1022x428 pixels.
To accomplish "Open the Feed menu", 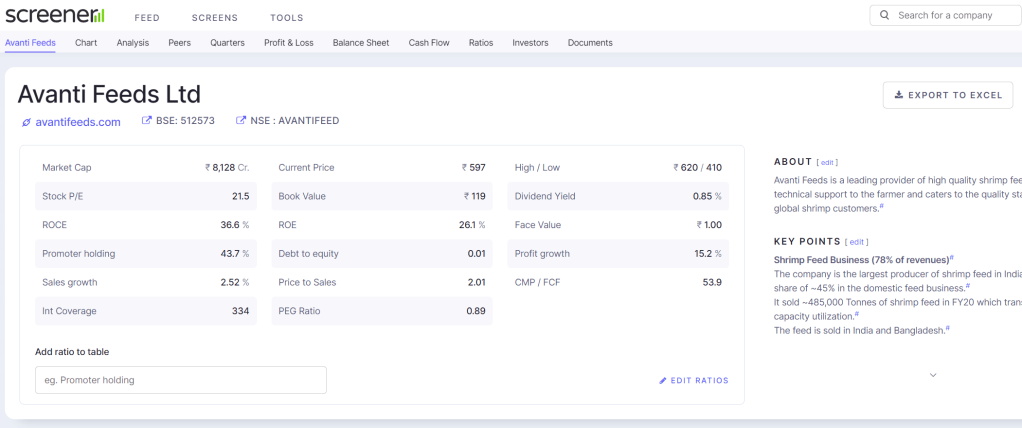I will point(147,18).
